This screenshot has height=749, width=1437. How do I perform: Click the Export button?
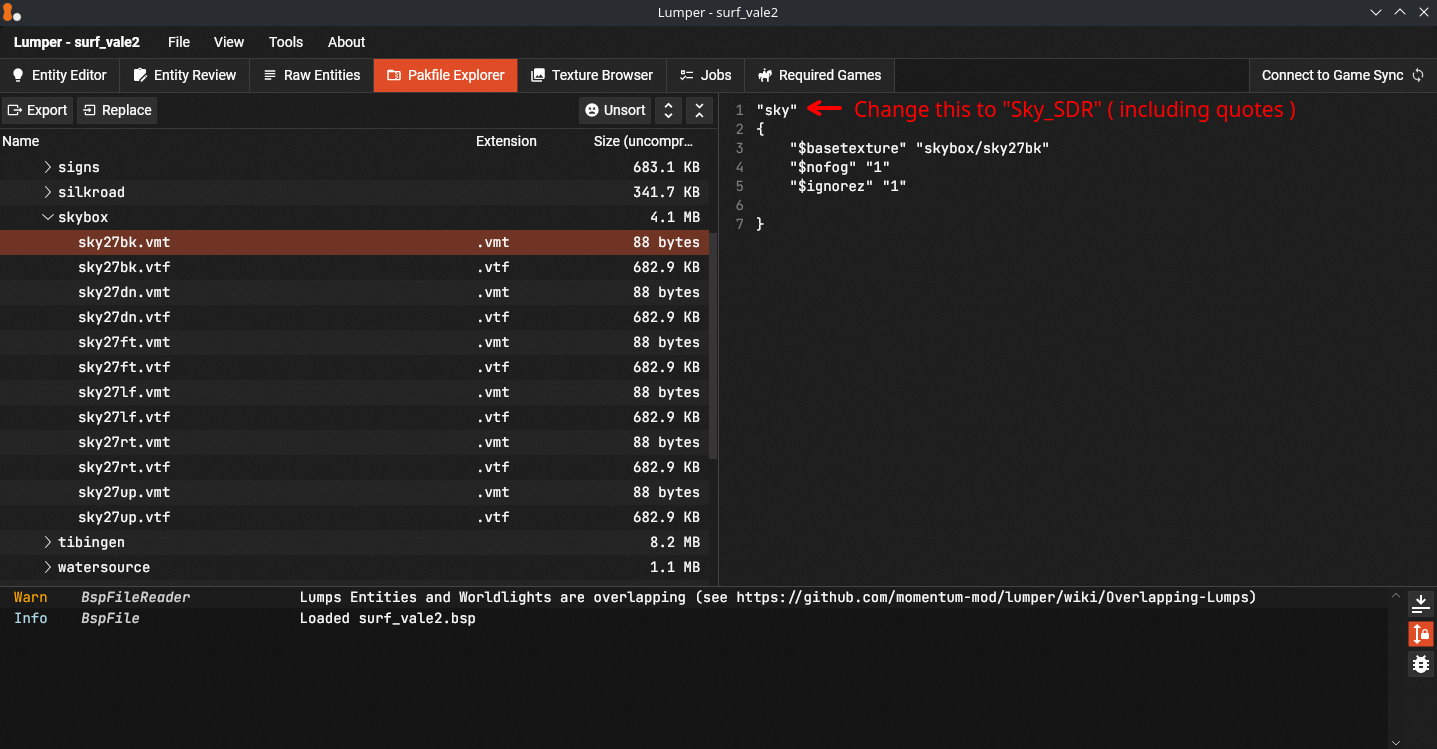click(x=37, y=110)
